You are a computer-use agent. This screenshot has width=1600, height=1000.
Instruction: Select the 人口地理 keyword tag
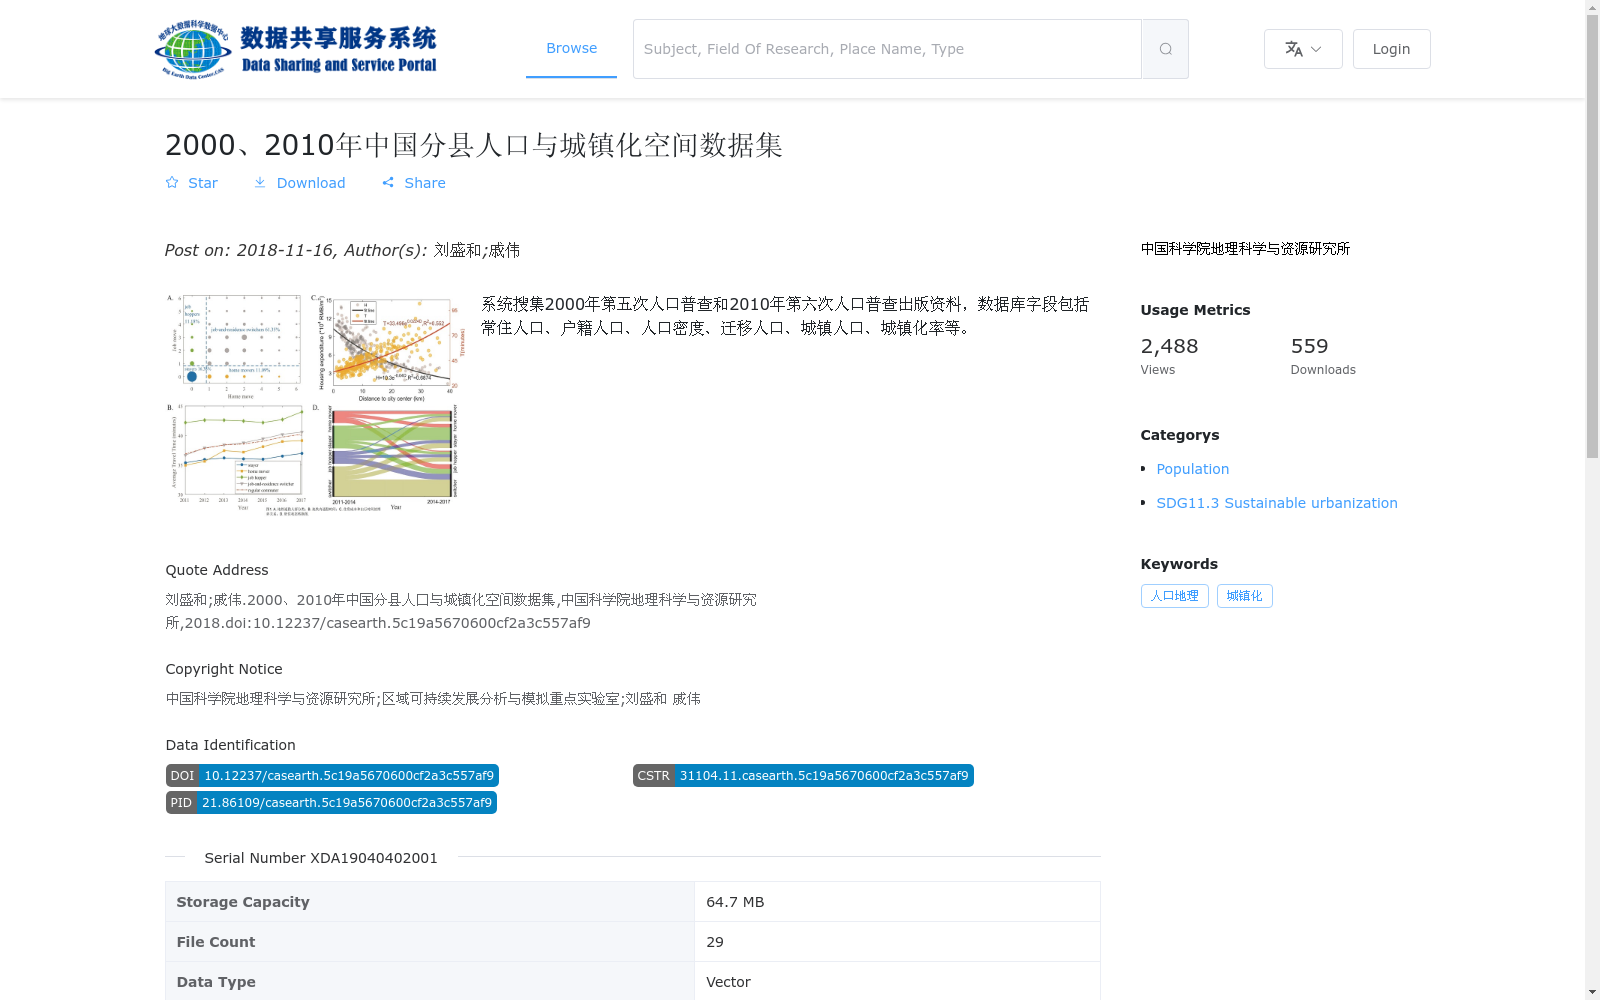[1174, 596]
